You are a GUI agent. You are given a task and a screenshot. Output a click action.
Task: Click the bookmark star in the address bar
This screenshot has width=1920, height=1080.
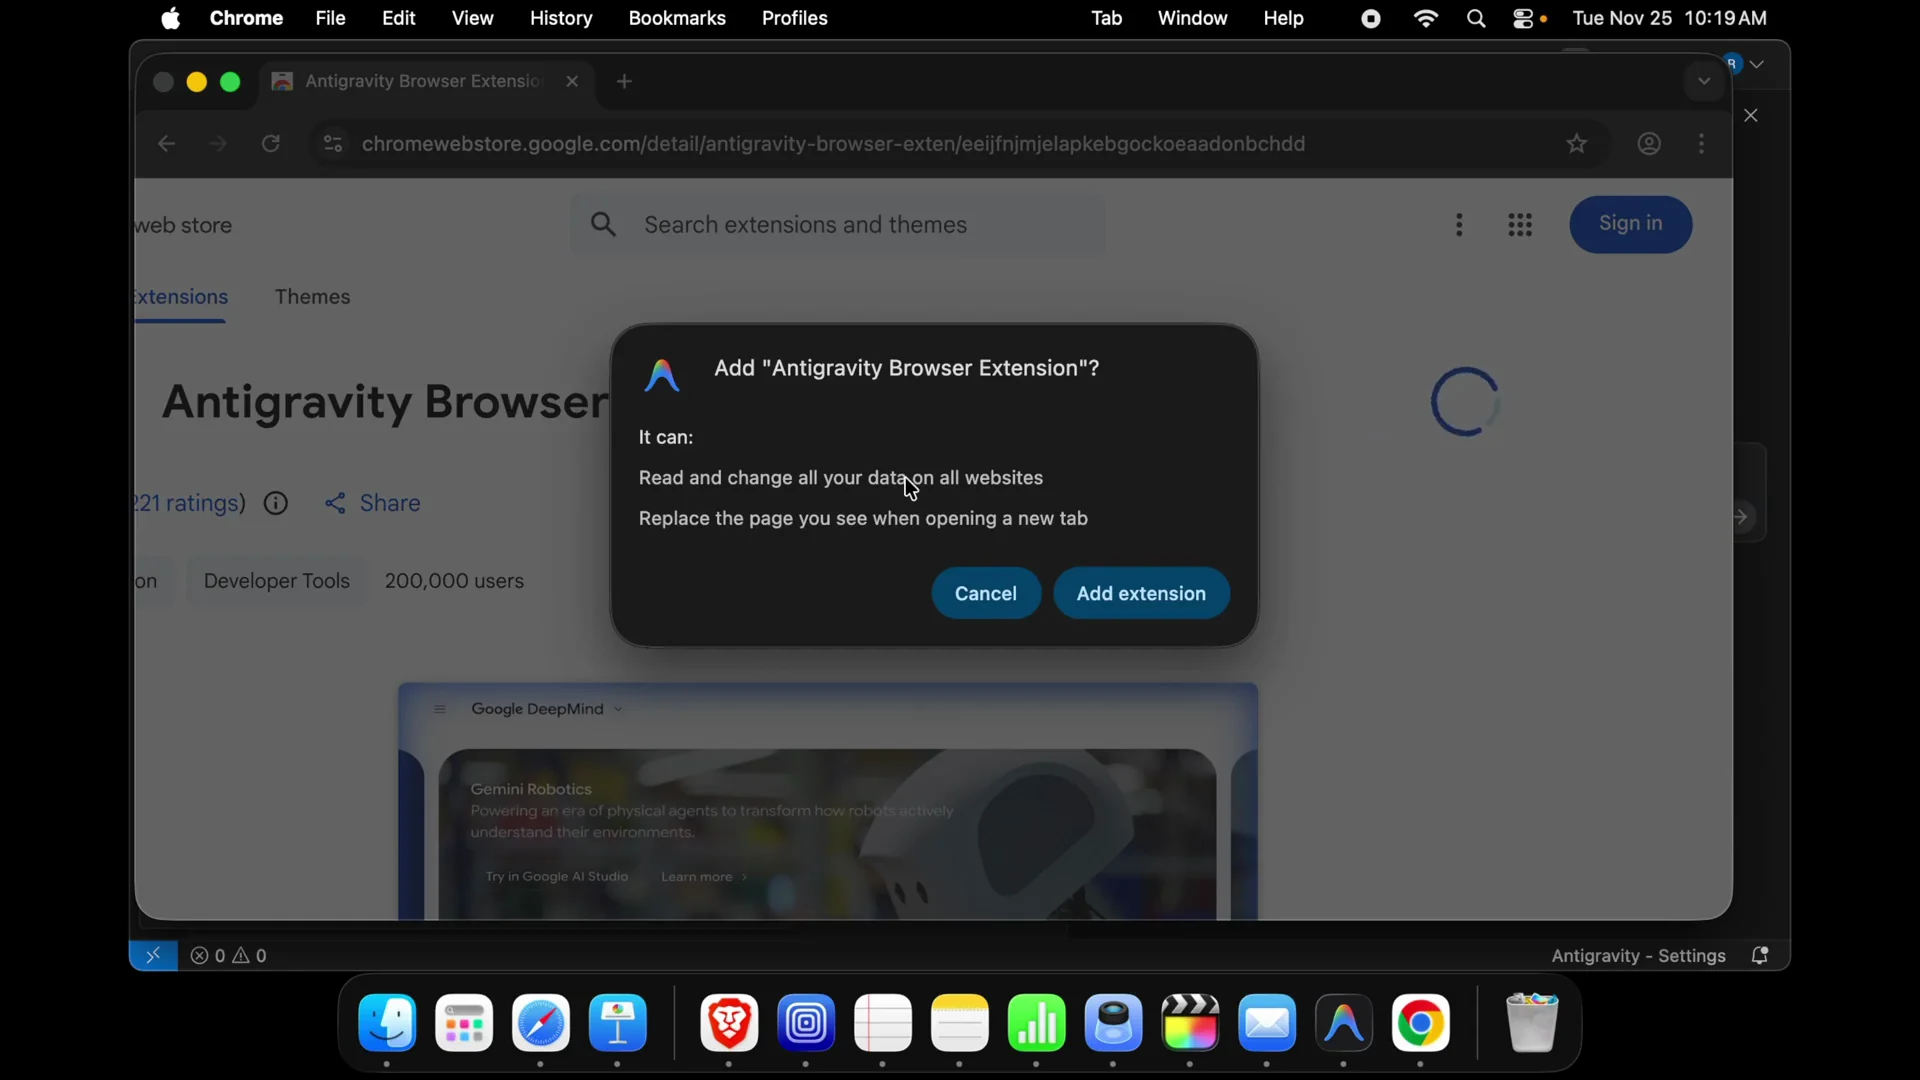[1577, 144]
